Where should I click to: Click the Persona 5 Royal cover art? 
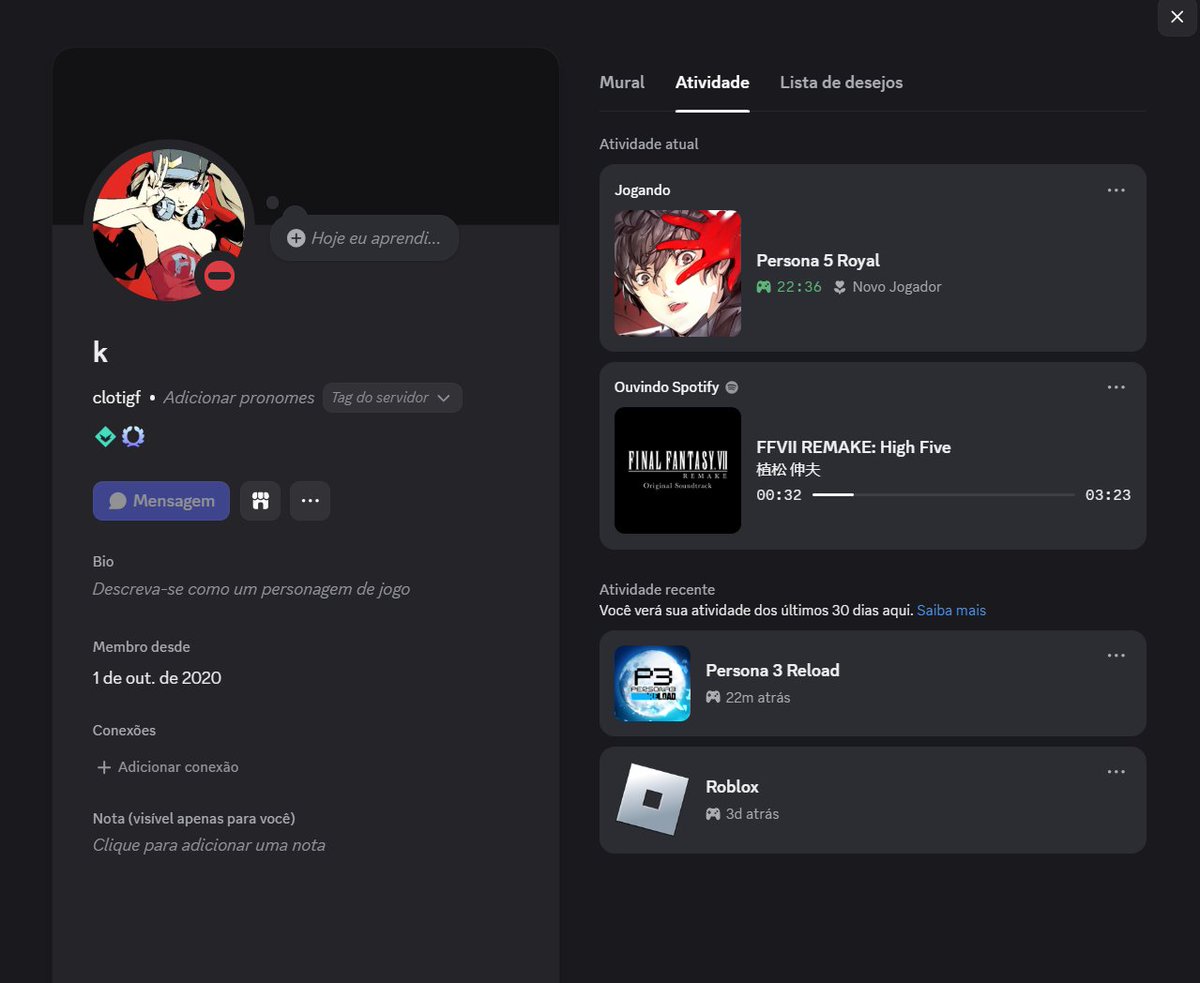click(678, 273)
